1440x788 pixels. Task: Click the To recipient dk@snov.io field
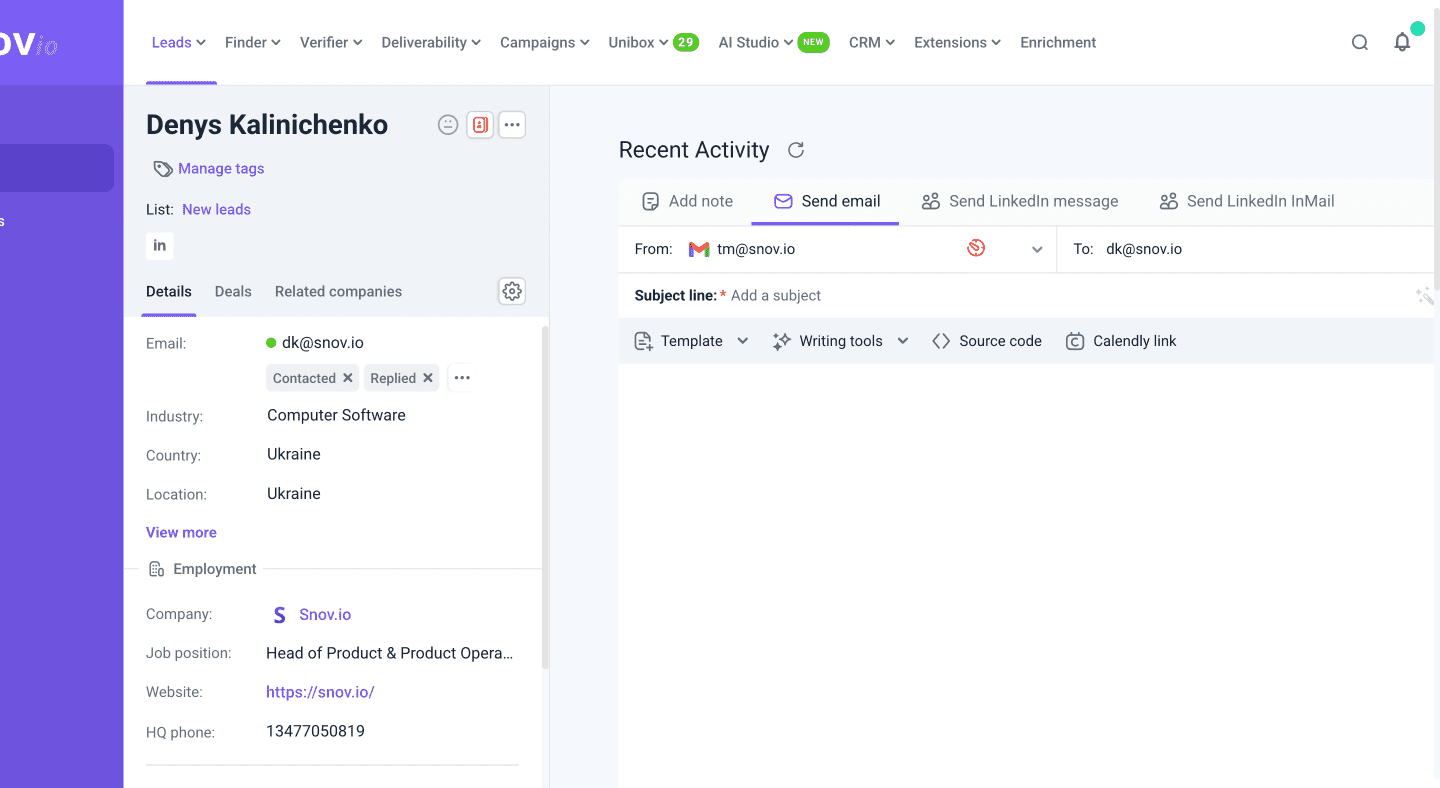(1144, 249)
